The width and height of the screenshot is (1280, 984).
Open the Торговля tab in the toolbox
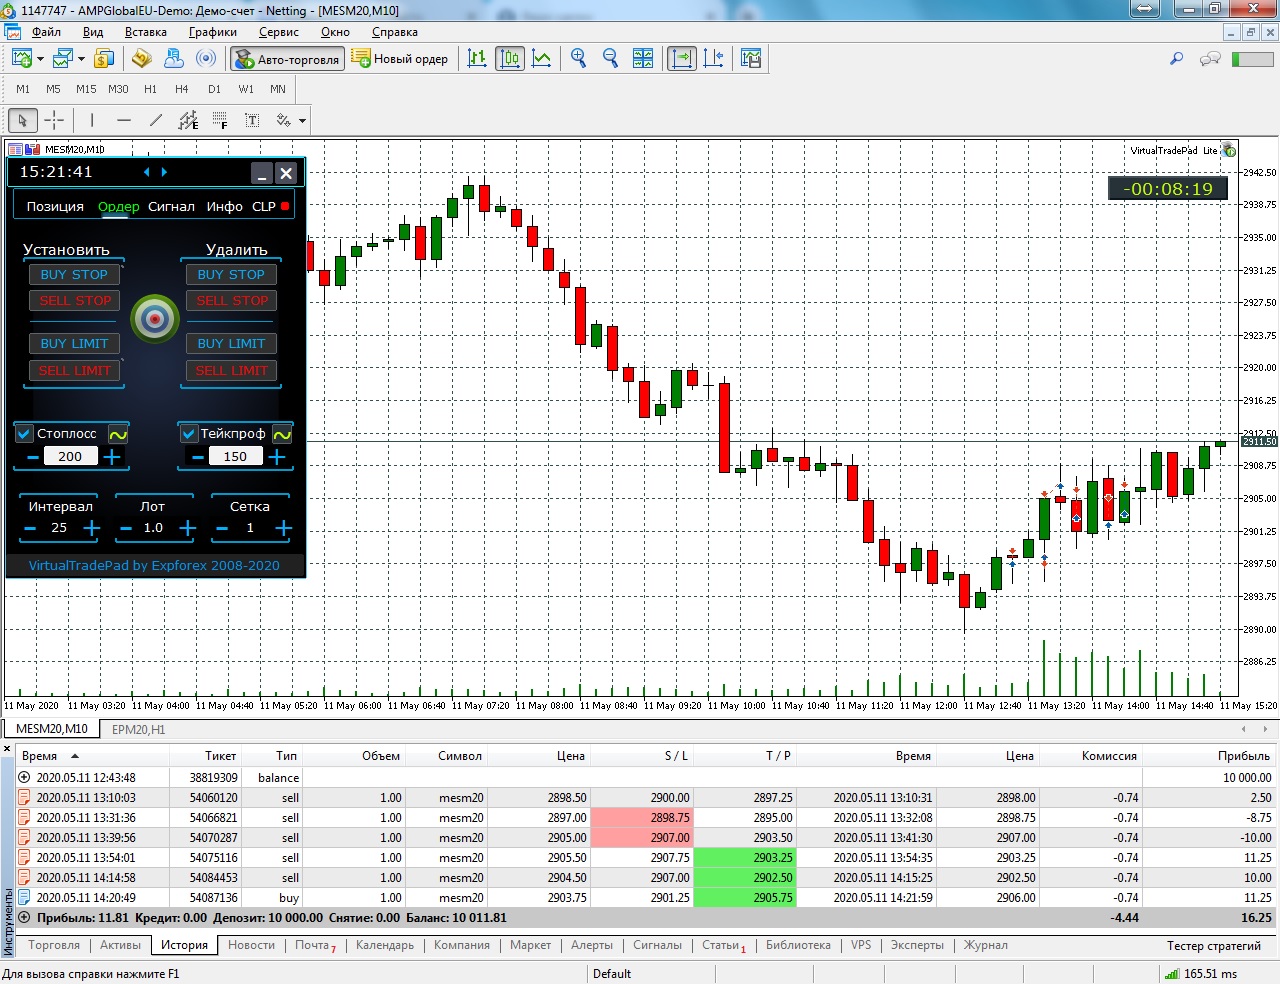(x=54, y=945)
